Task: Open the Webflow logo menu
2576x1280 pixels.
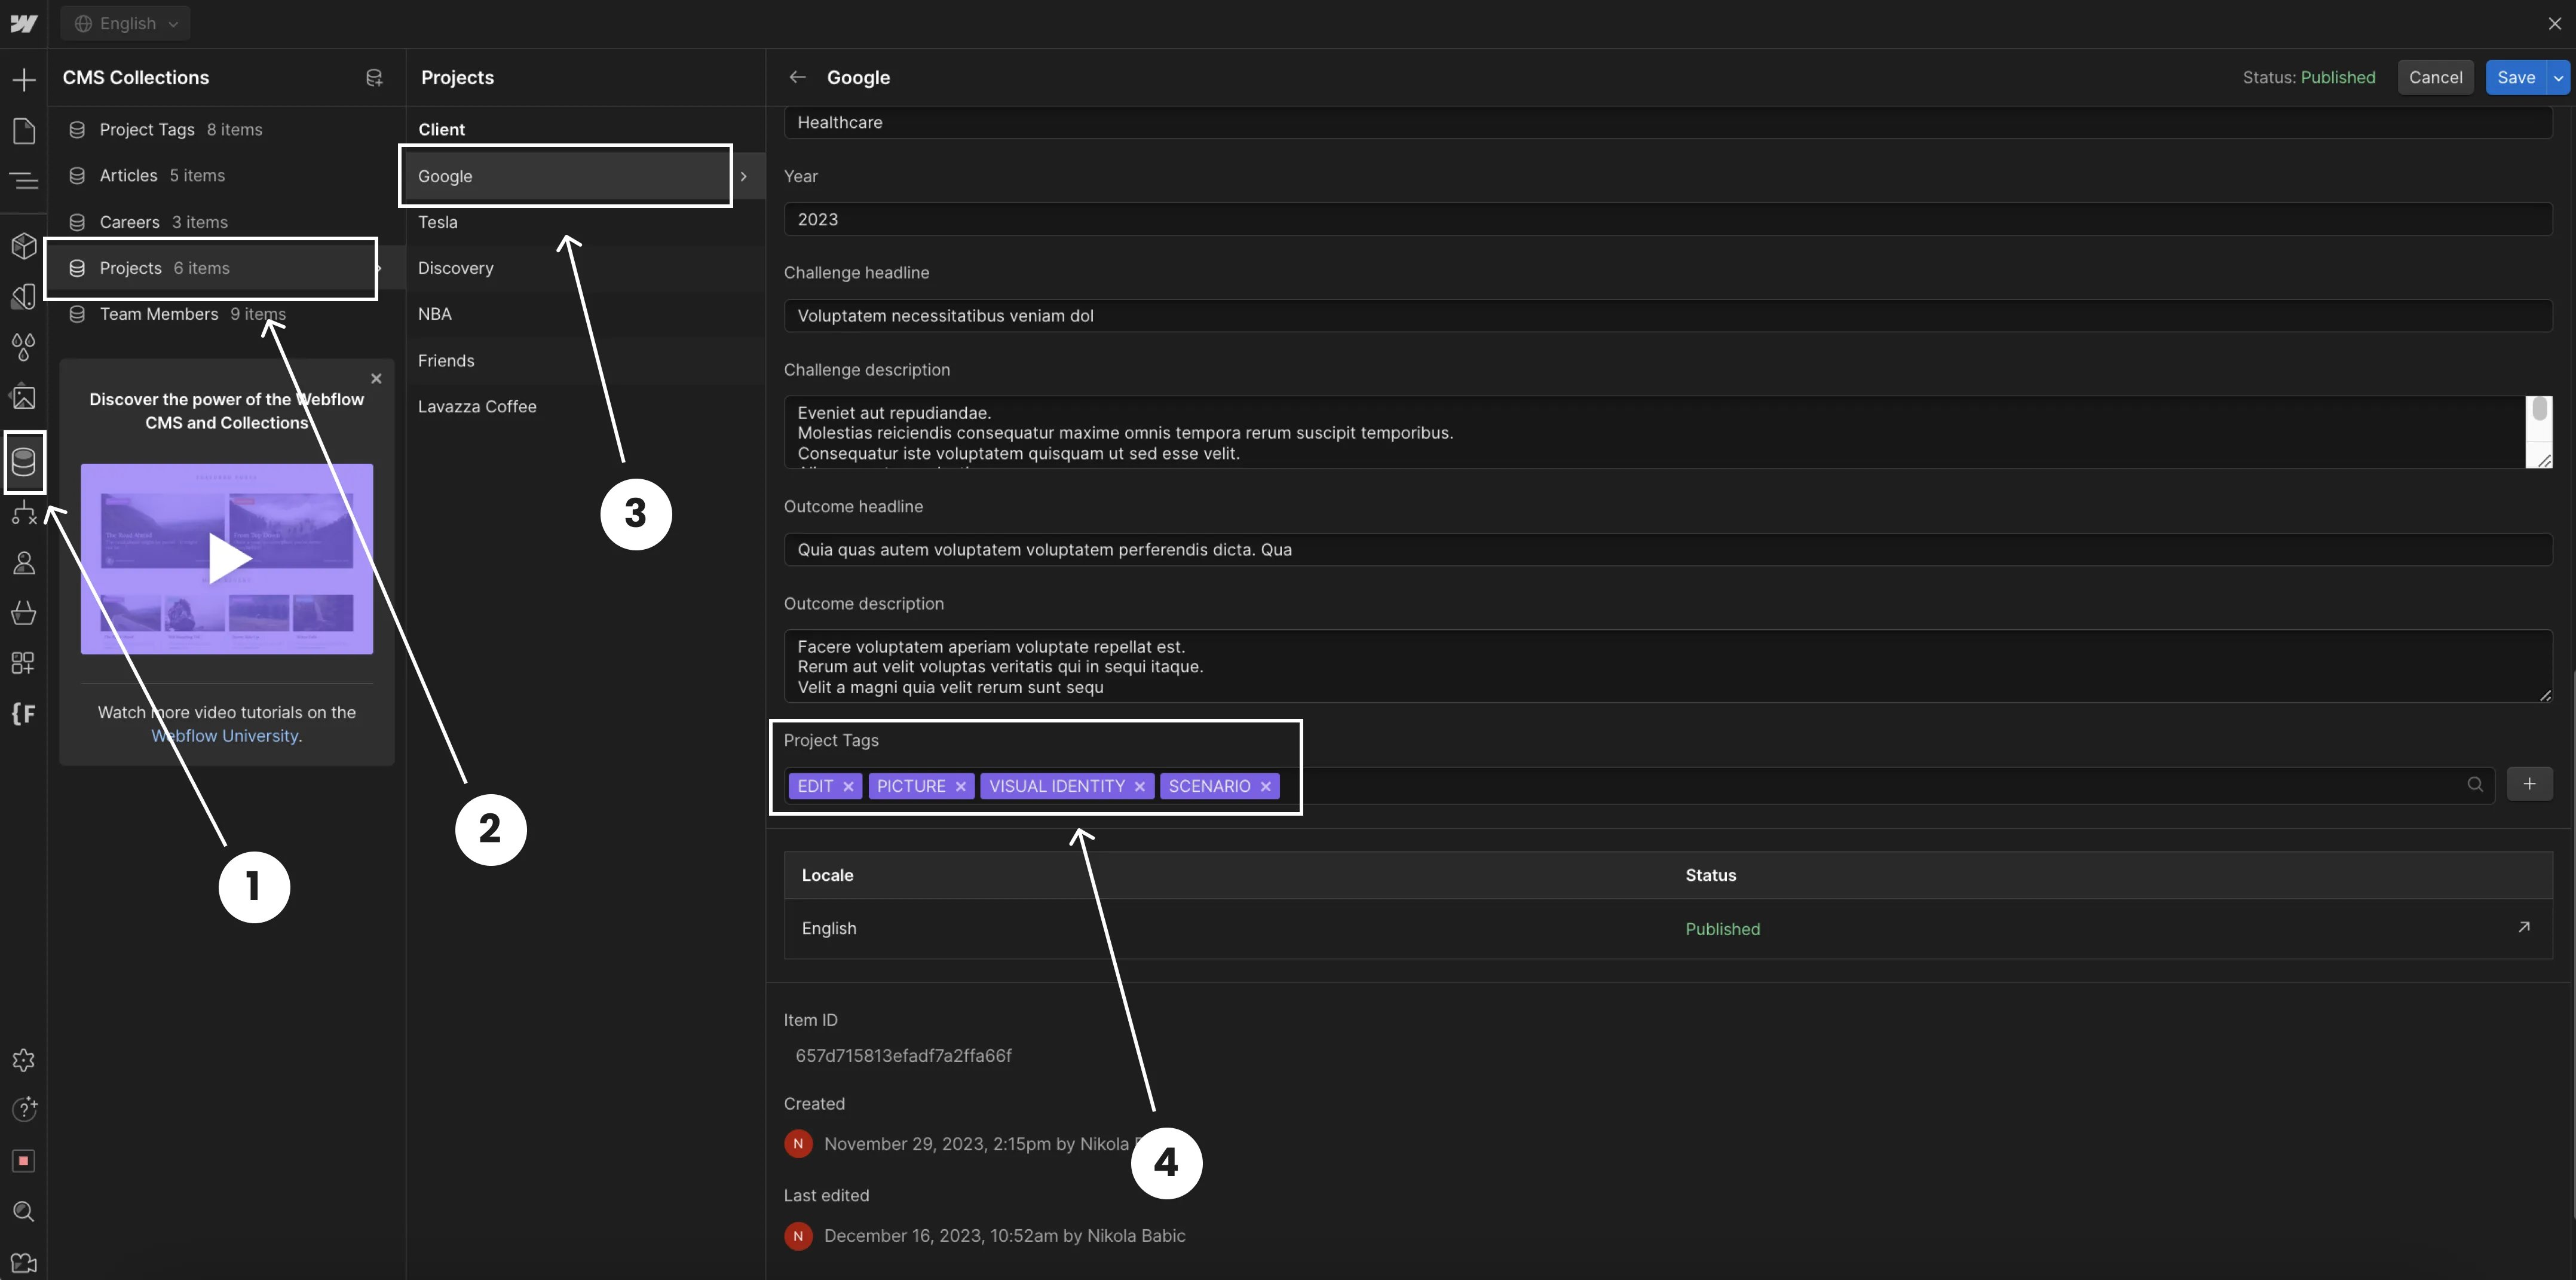Action: [x=24, y=23]
